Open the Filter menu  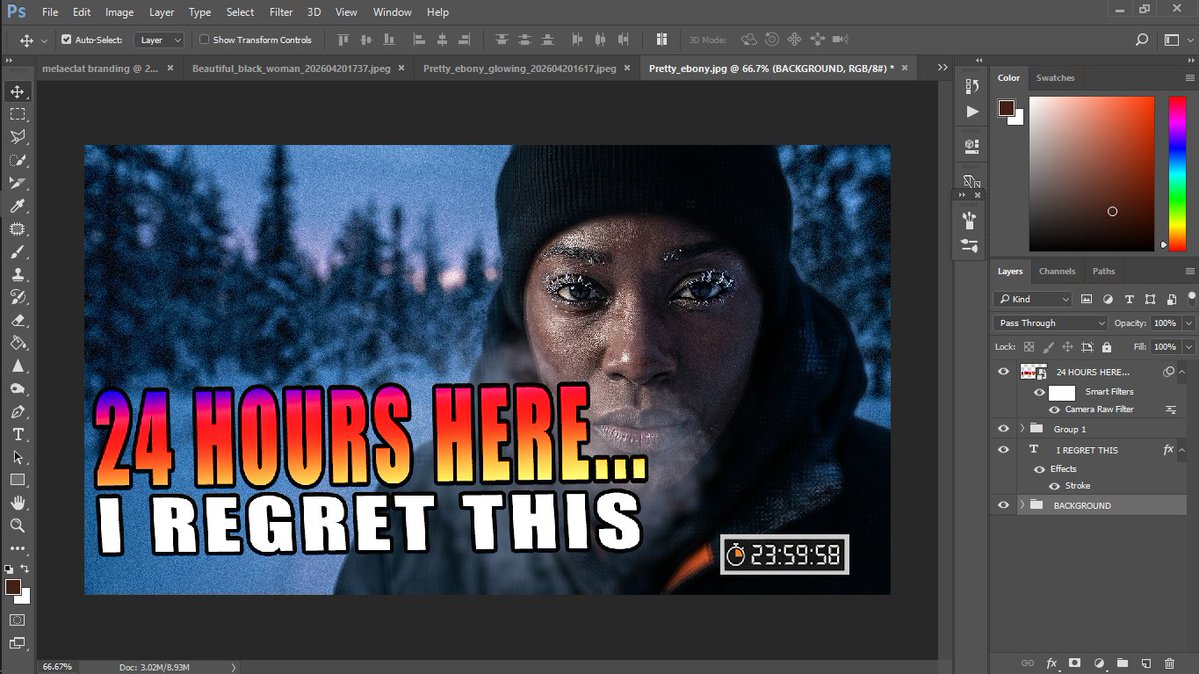click(281, 12)
